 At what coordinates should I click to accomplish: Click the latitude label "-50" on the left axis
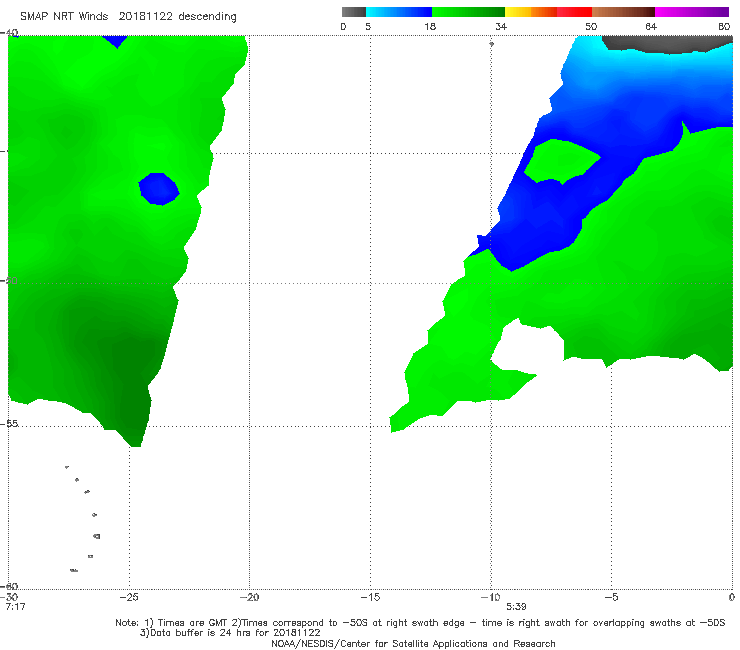tap(9, 280)
